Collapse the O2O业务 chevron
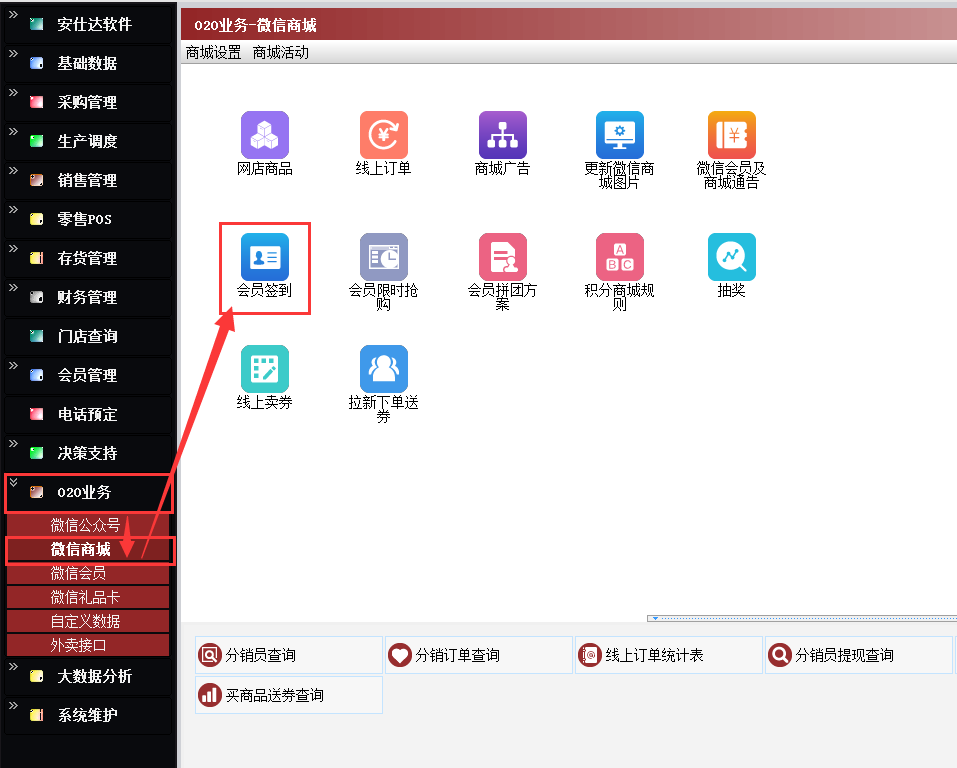The width and height of the screenshot is (957, 768). (13, 482)
